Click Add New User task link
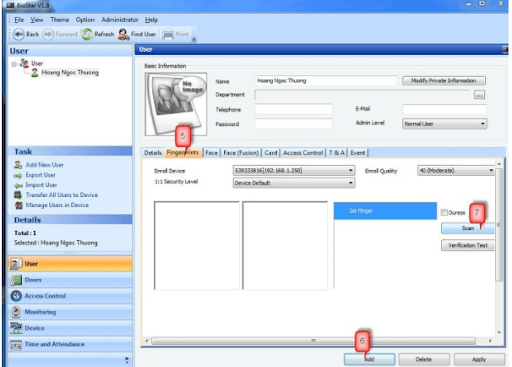 point(45,165)
